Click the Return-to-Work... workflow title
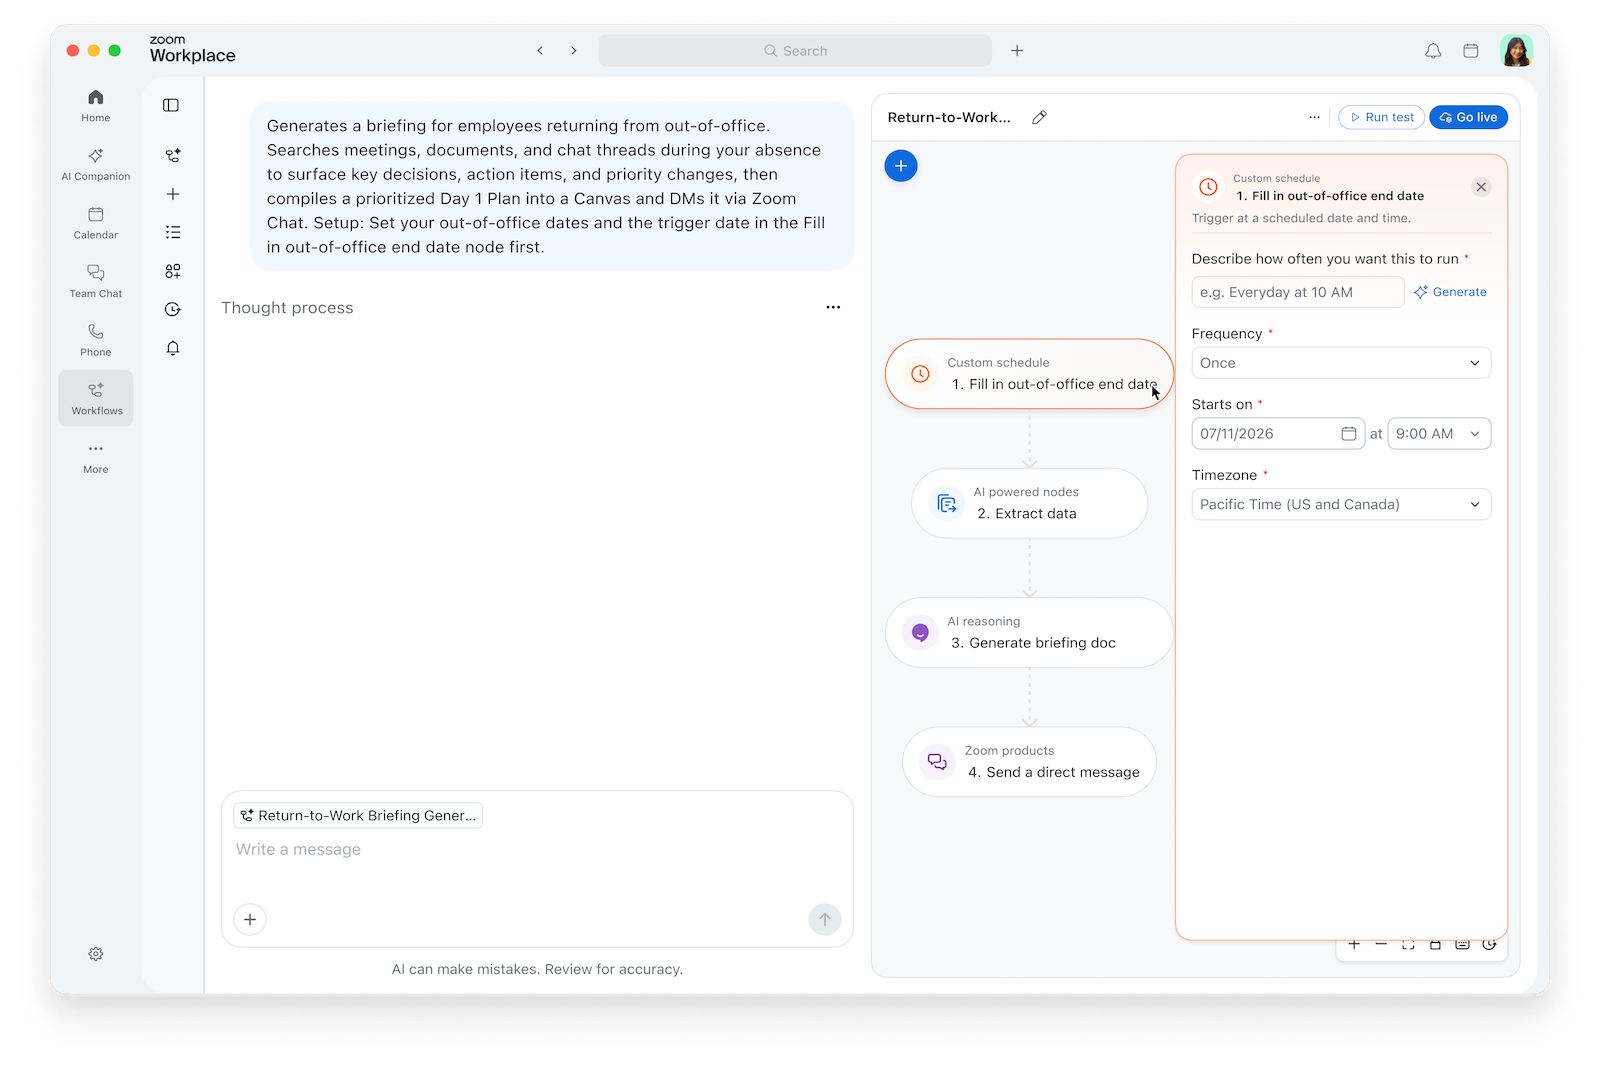 point(949,117)
